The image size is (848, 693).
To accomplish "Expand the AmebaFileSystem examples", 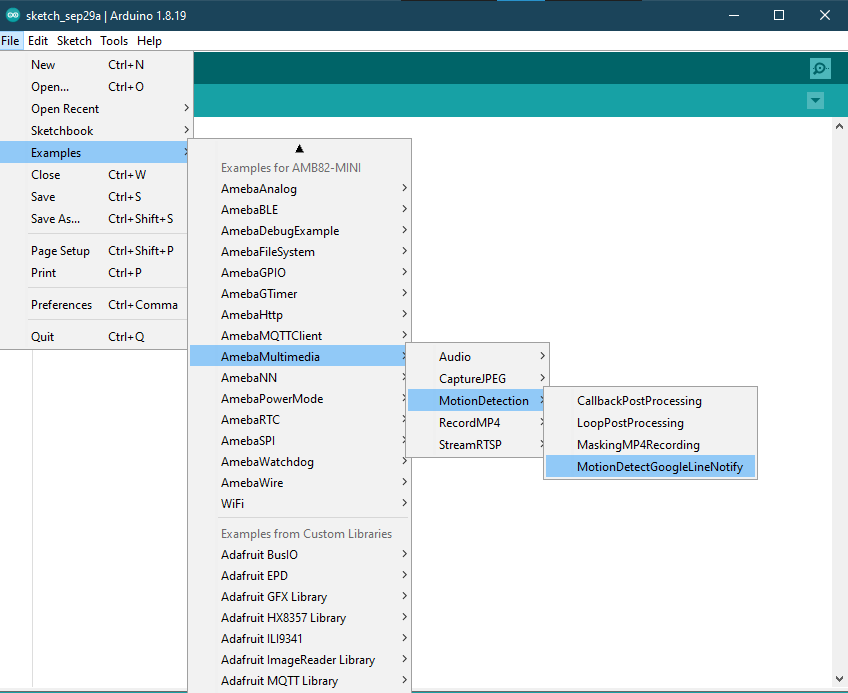I will 300,252.
